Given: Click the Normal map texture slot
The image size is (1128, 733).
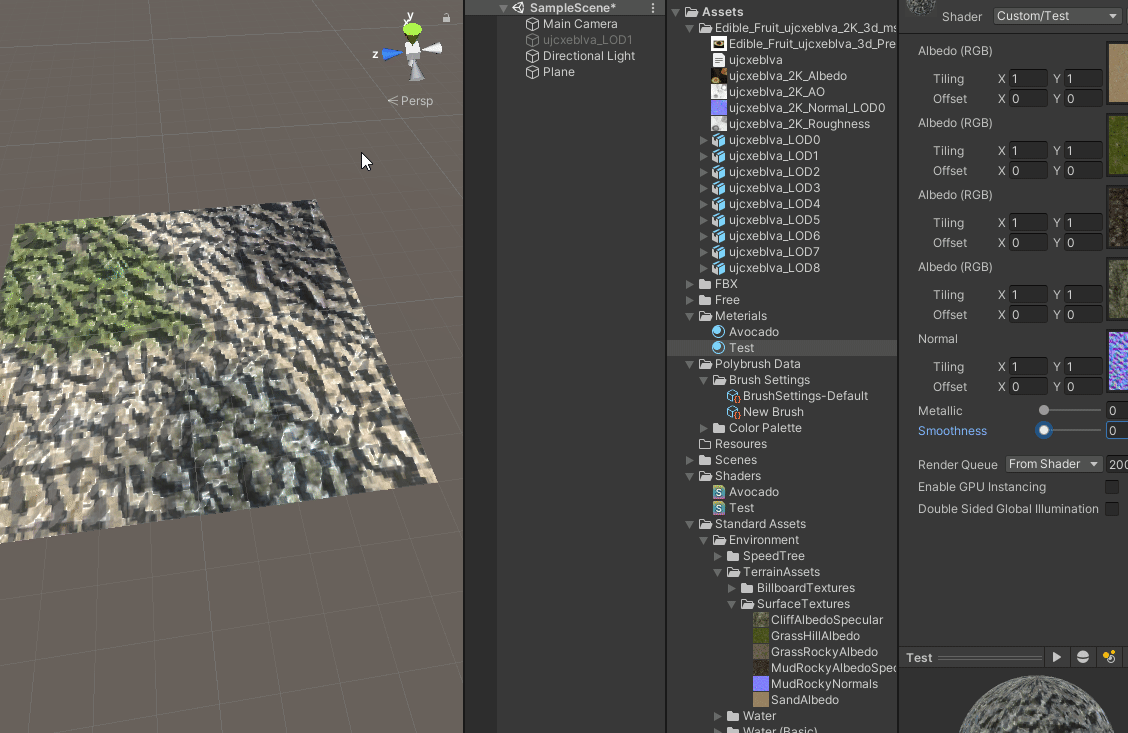Looking at the screenshot, I should point(1117,360).
